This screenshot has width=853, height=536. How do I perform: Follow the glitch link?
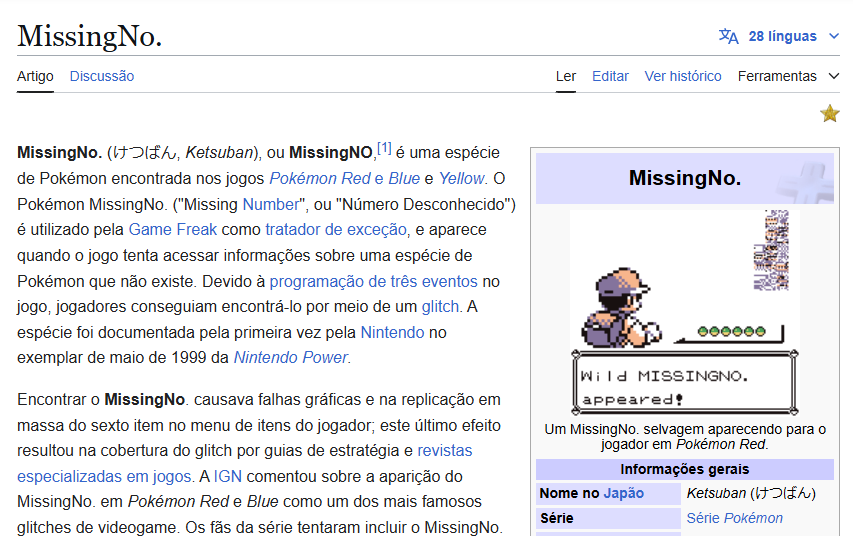440,307
